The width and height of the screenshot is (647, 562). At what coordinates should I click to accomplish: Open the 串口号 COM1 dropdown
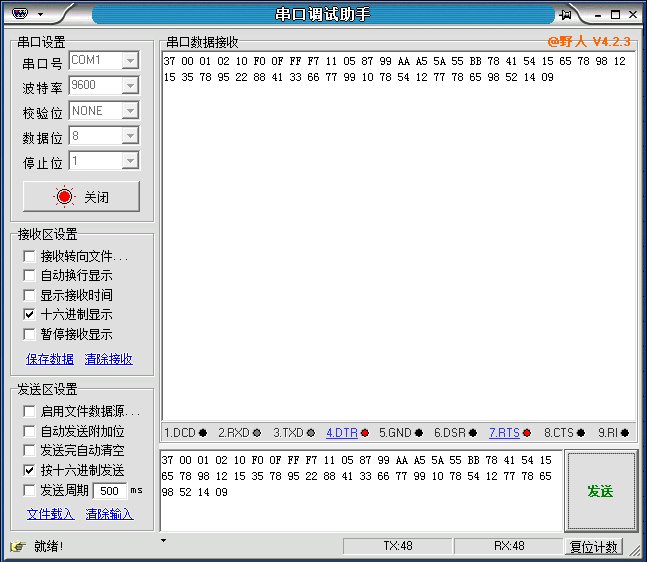click(x=130, y=61)
